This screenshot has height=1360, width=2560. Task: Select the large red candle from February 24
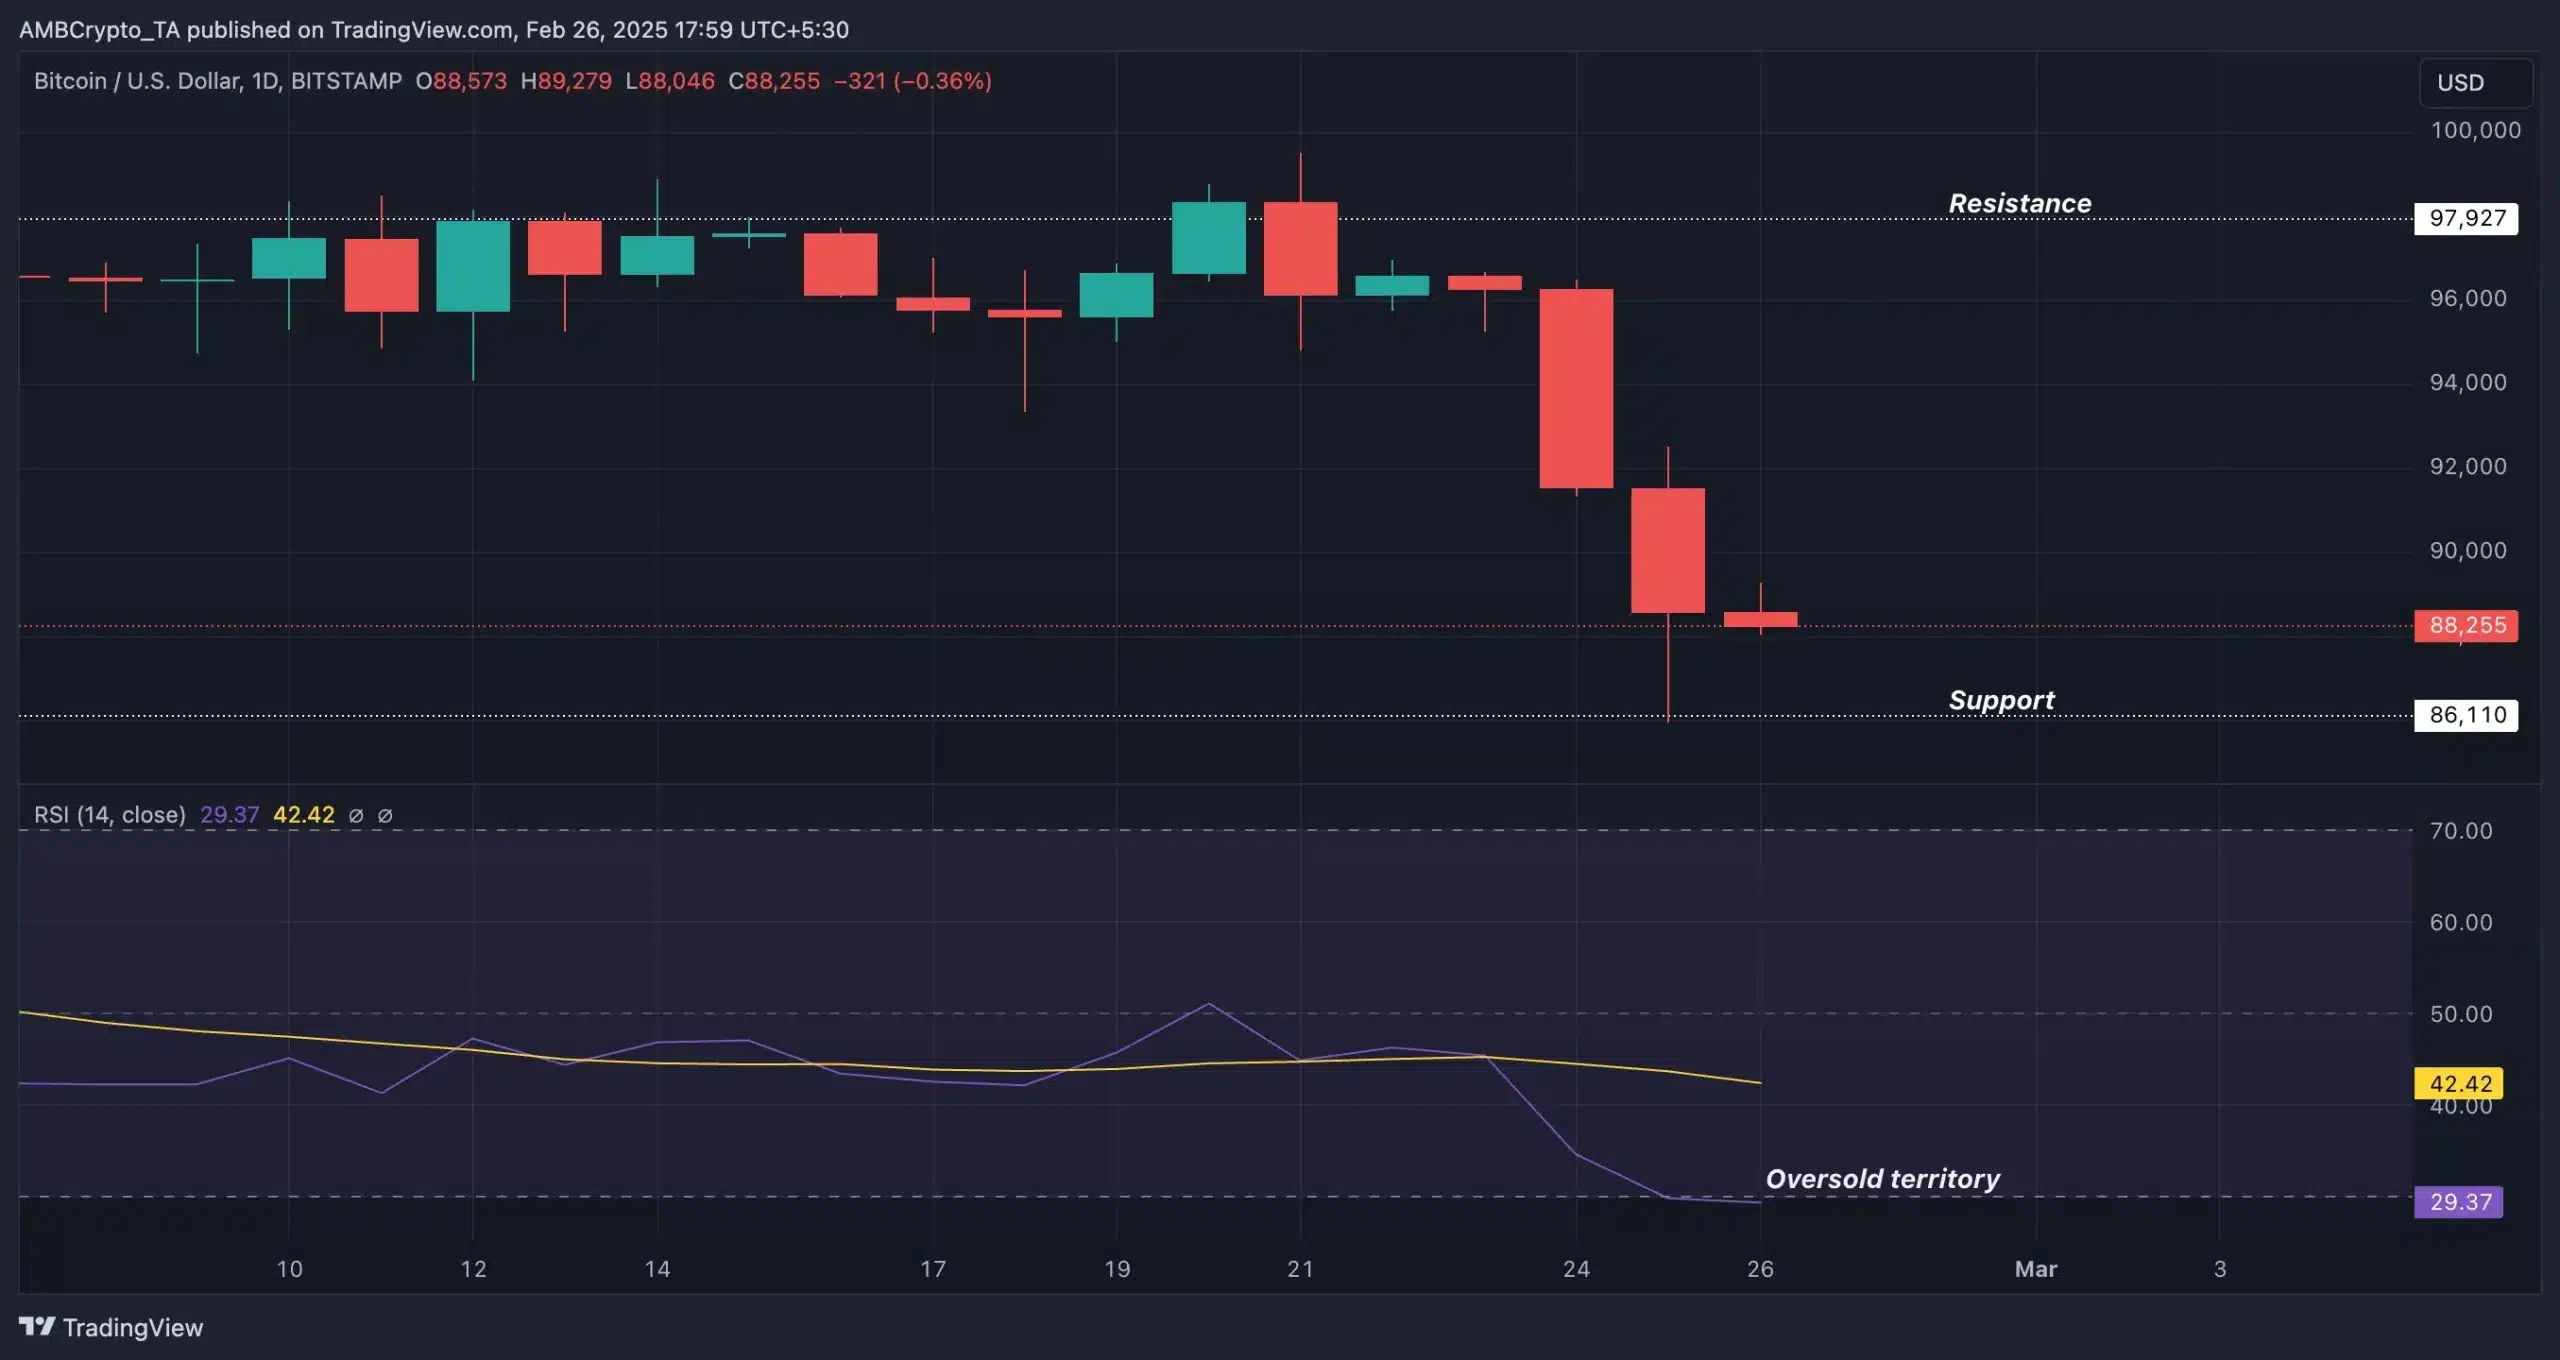[x=1577, y=390]
